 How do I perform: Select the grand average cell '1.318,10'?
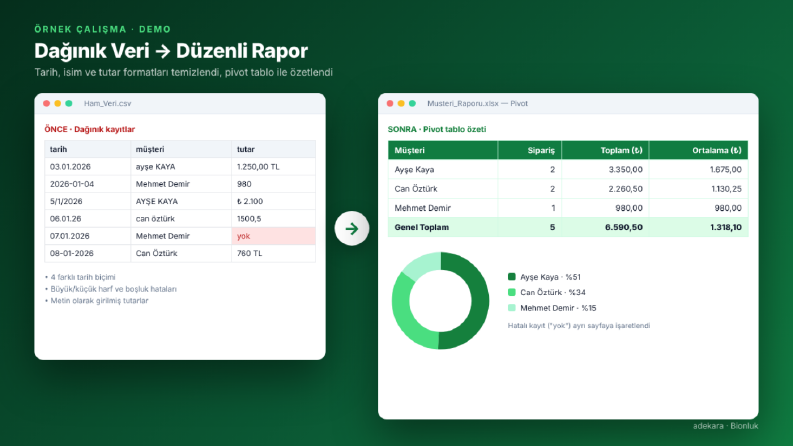click(x=698, y=227)
